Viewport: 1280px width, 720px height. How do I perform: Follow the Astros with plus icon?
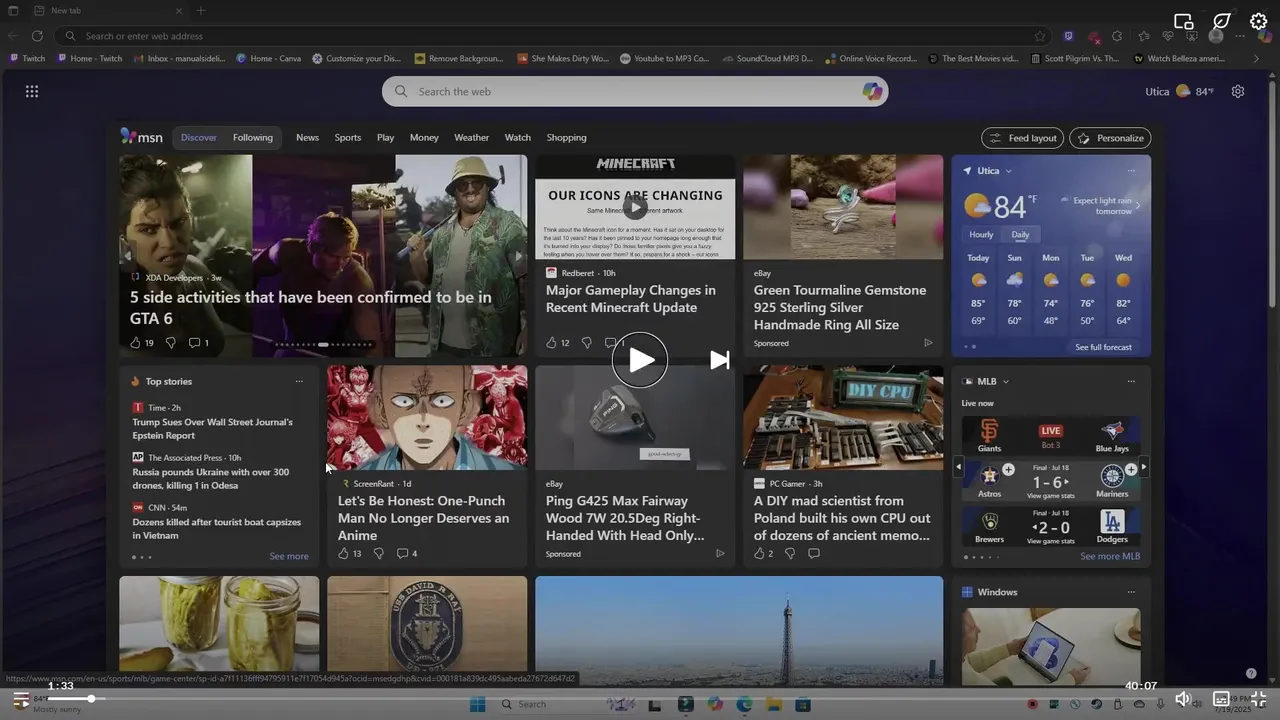1008,469
